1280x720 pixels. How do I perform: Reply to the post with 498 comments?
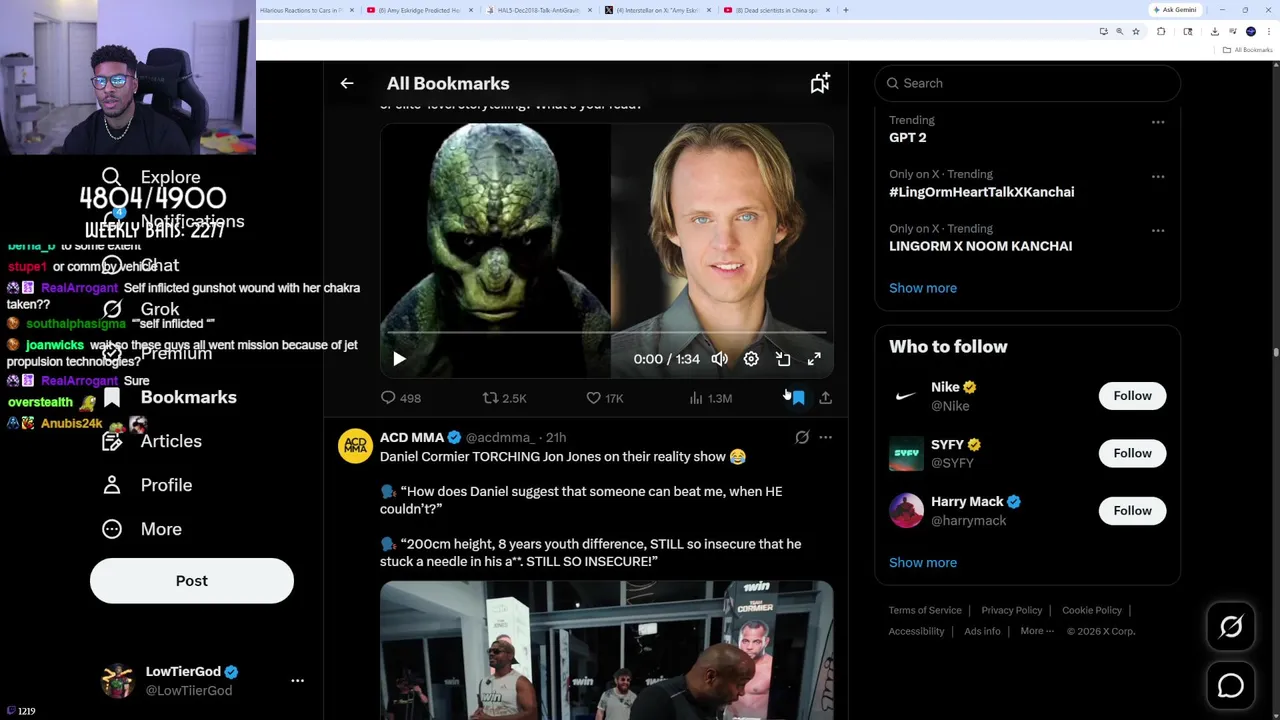(401, 398)
